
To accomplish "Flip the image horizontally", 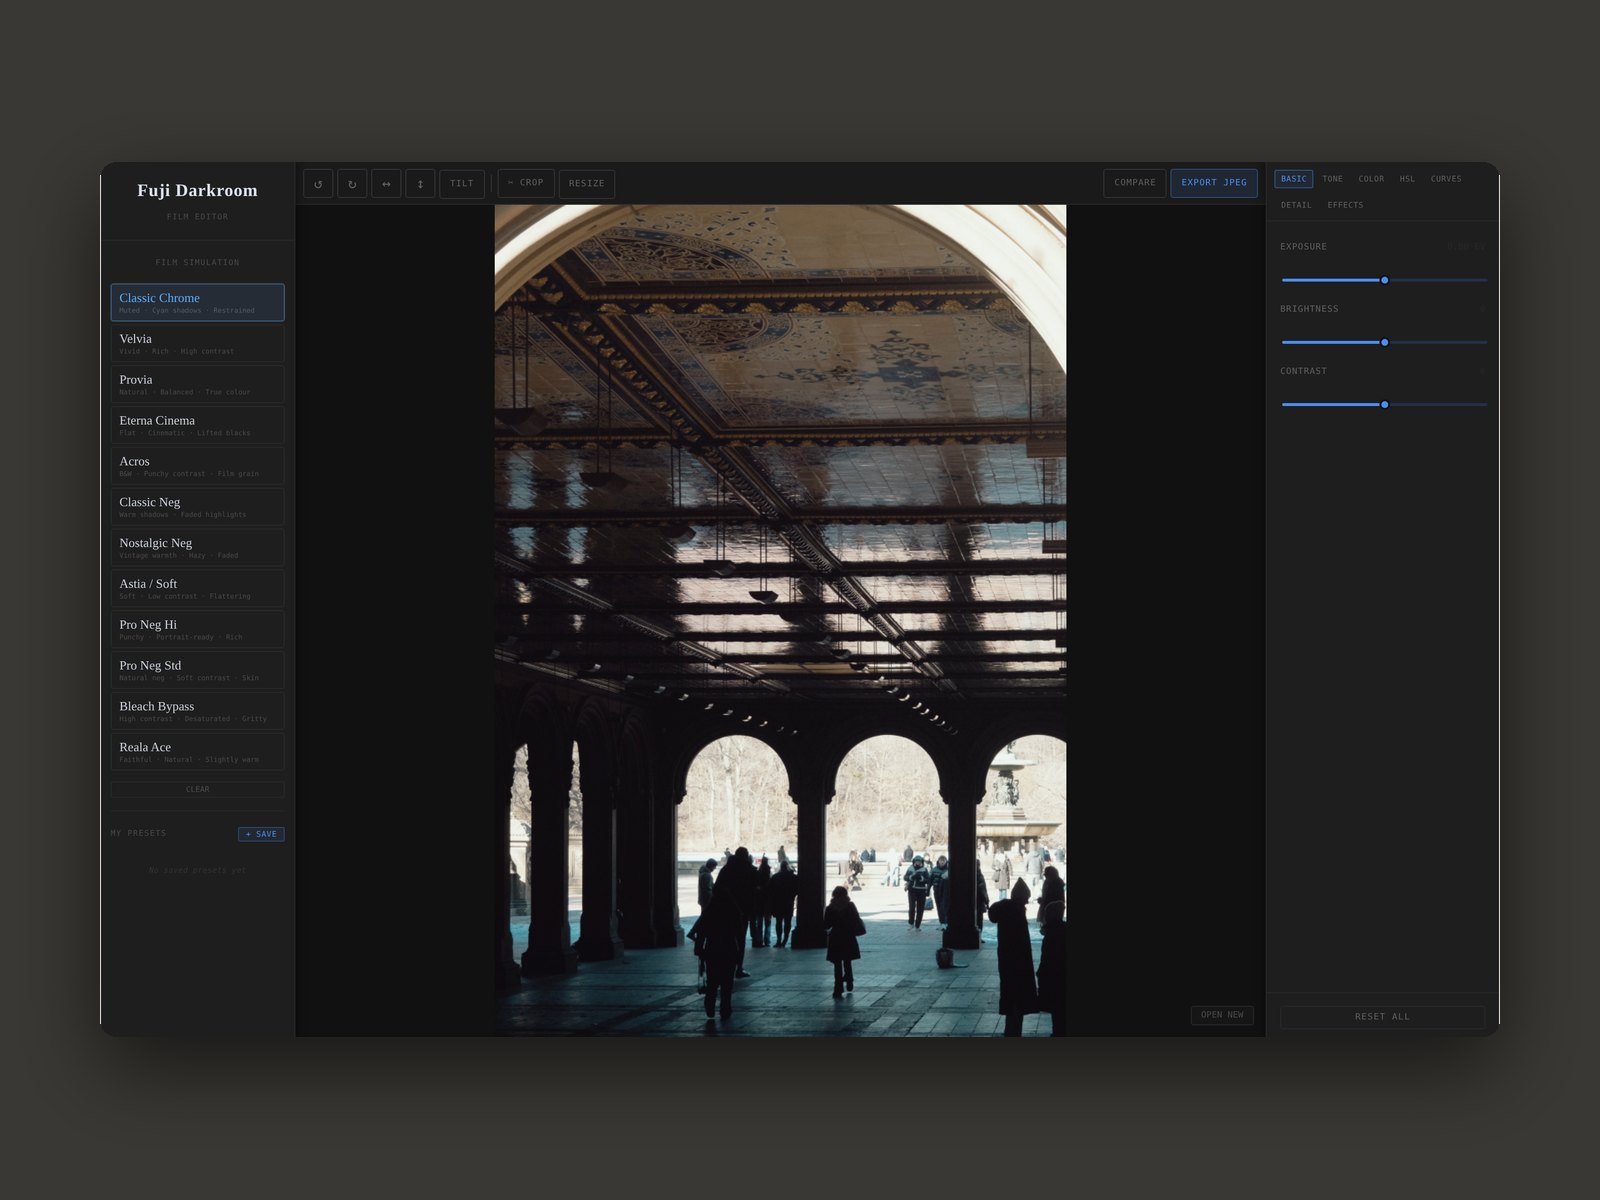I will 386,184.
